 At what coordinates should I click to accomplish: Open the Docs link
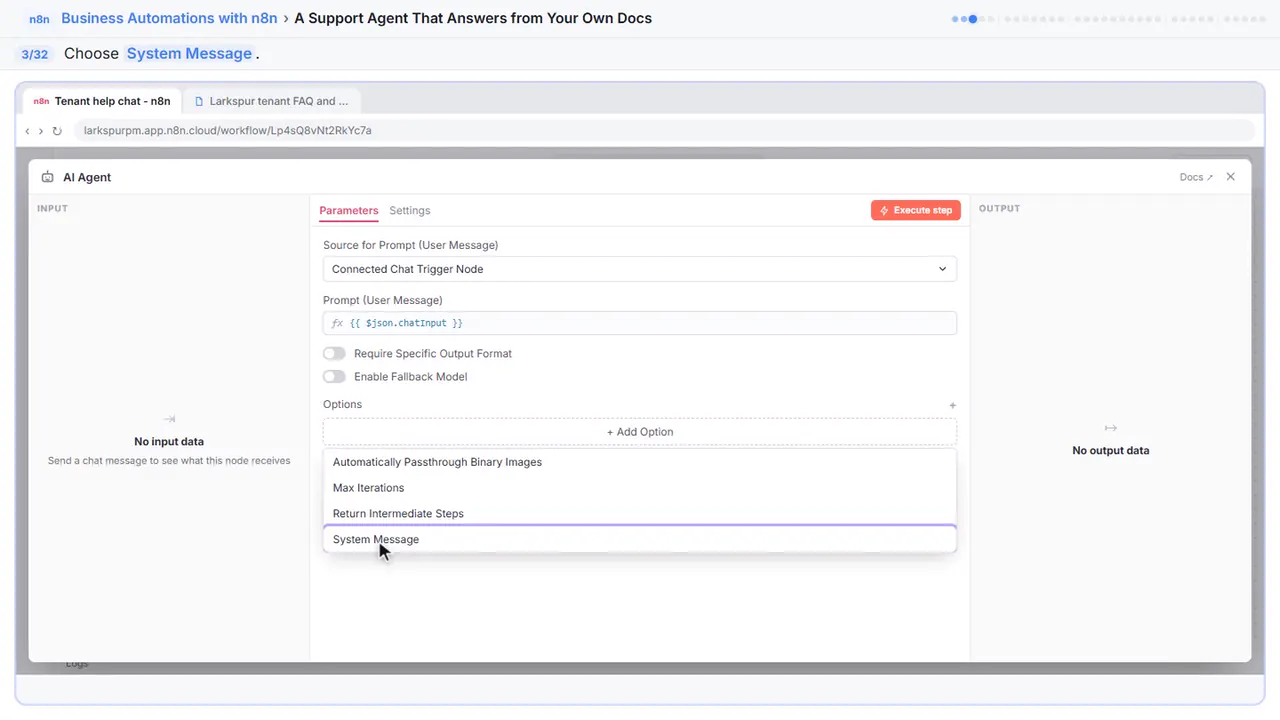[1196, 177]
